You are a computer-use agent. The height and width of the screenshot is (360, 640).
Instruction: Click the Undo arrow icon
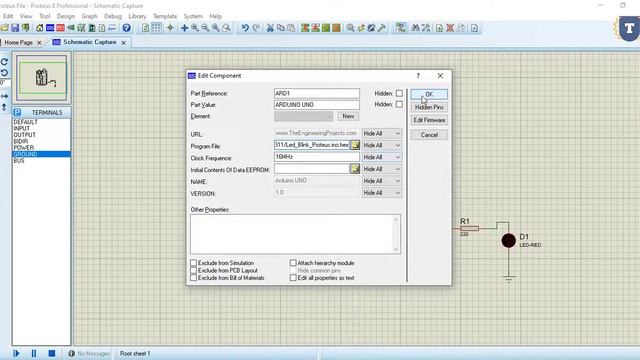(245, 28)
